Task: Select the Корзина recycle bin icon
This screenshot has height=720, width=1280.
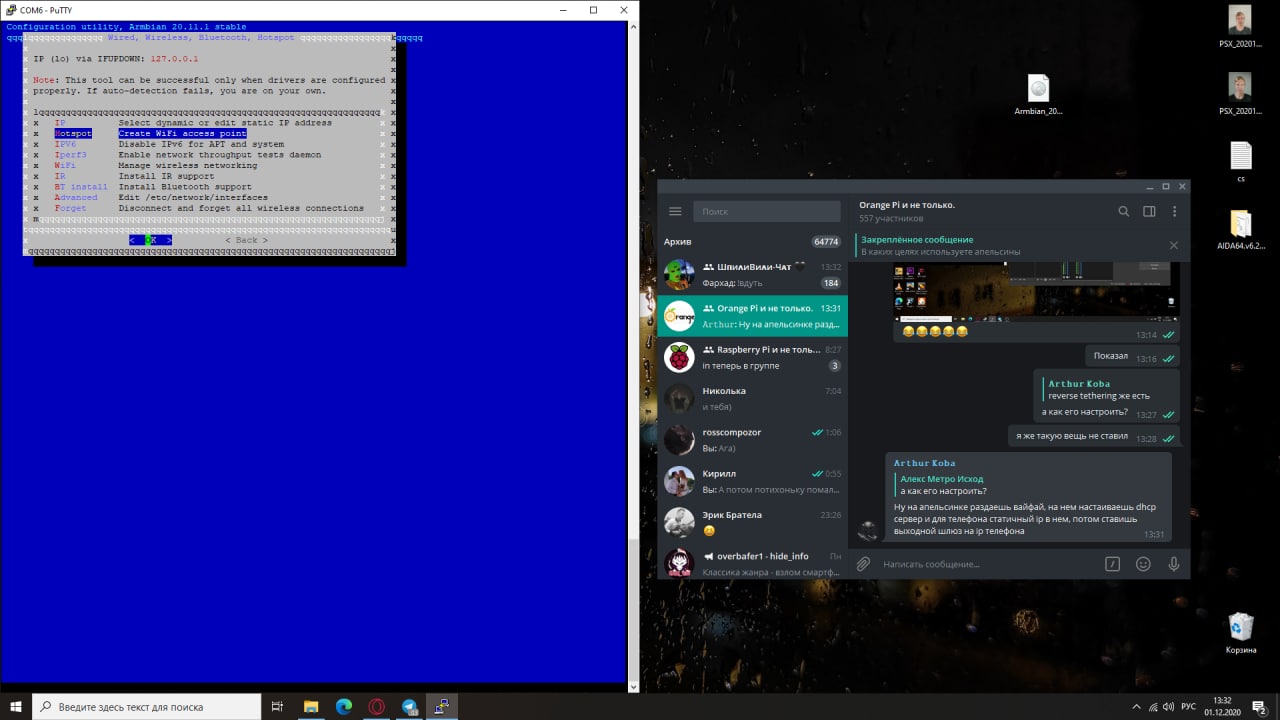Action: (x=1241, y=633)
